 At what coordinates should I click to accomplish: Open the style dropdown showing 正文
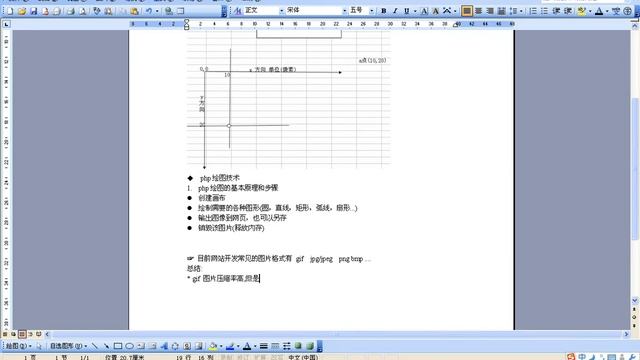click(282, 11)
